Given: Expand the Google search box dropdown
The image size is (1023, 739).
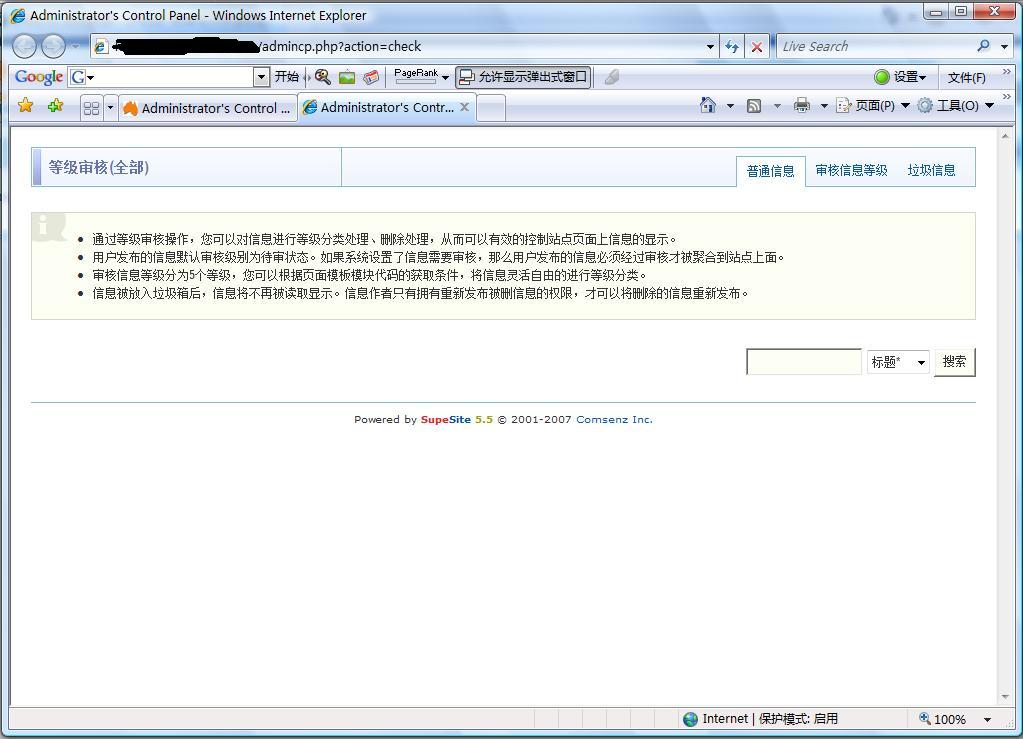Looking at the screenshot, I should pos(261,77).
